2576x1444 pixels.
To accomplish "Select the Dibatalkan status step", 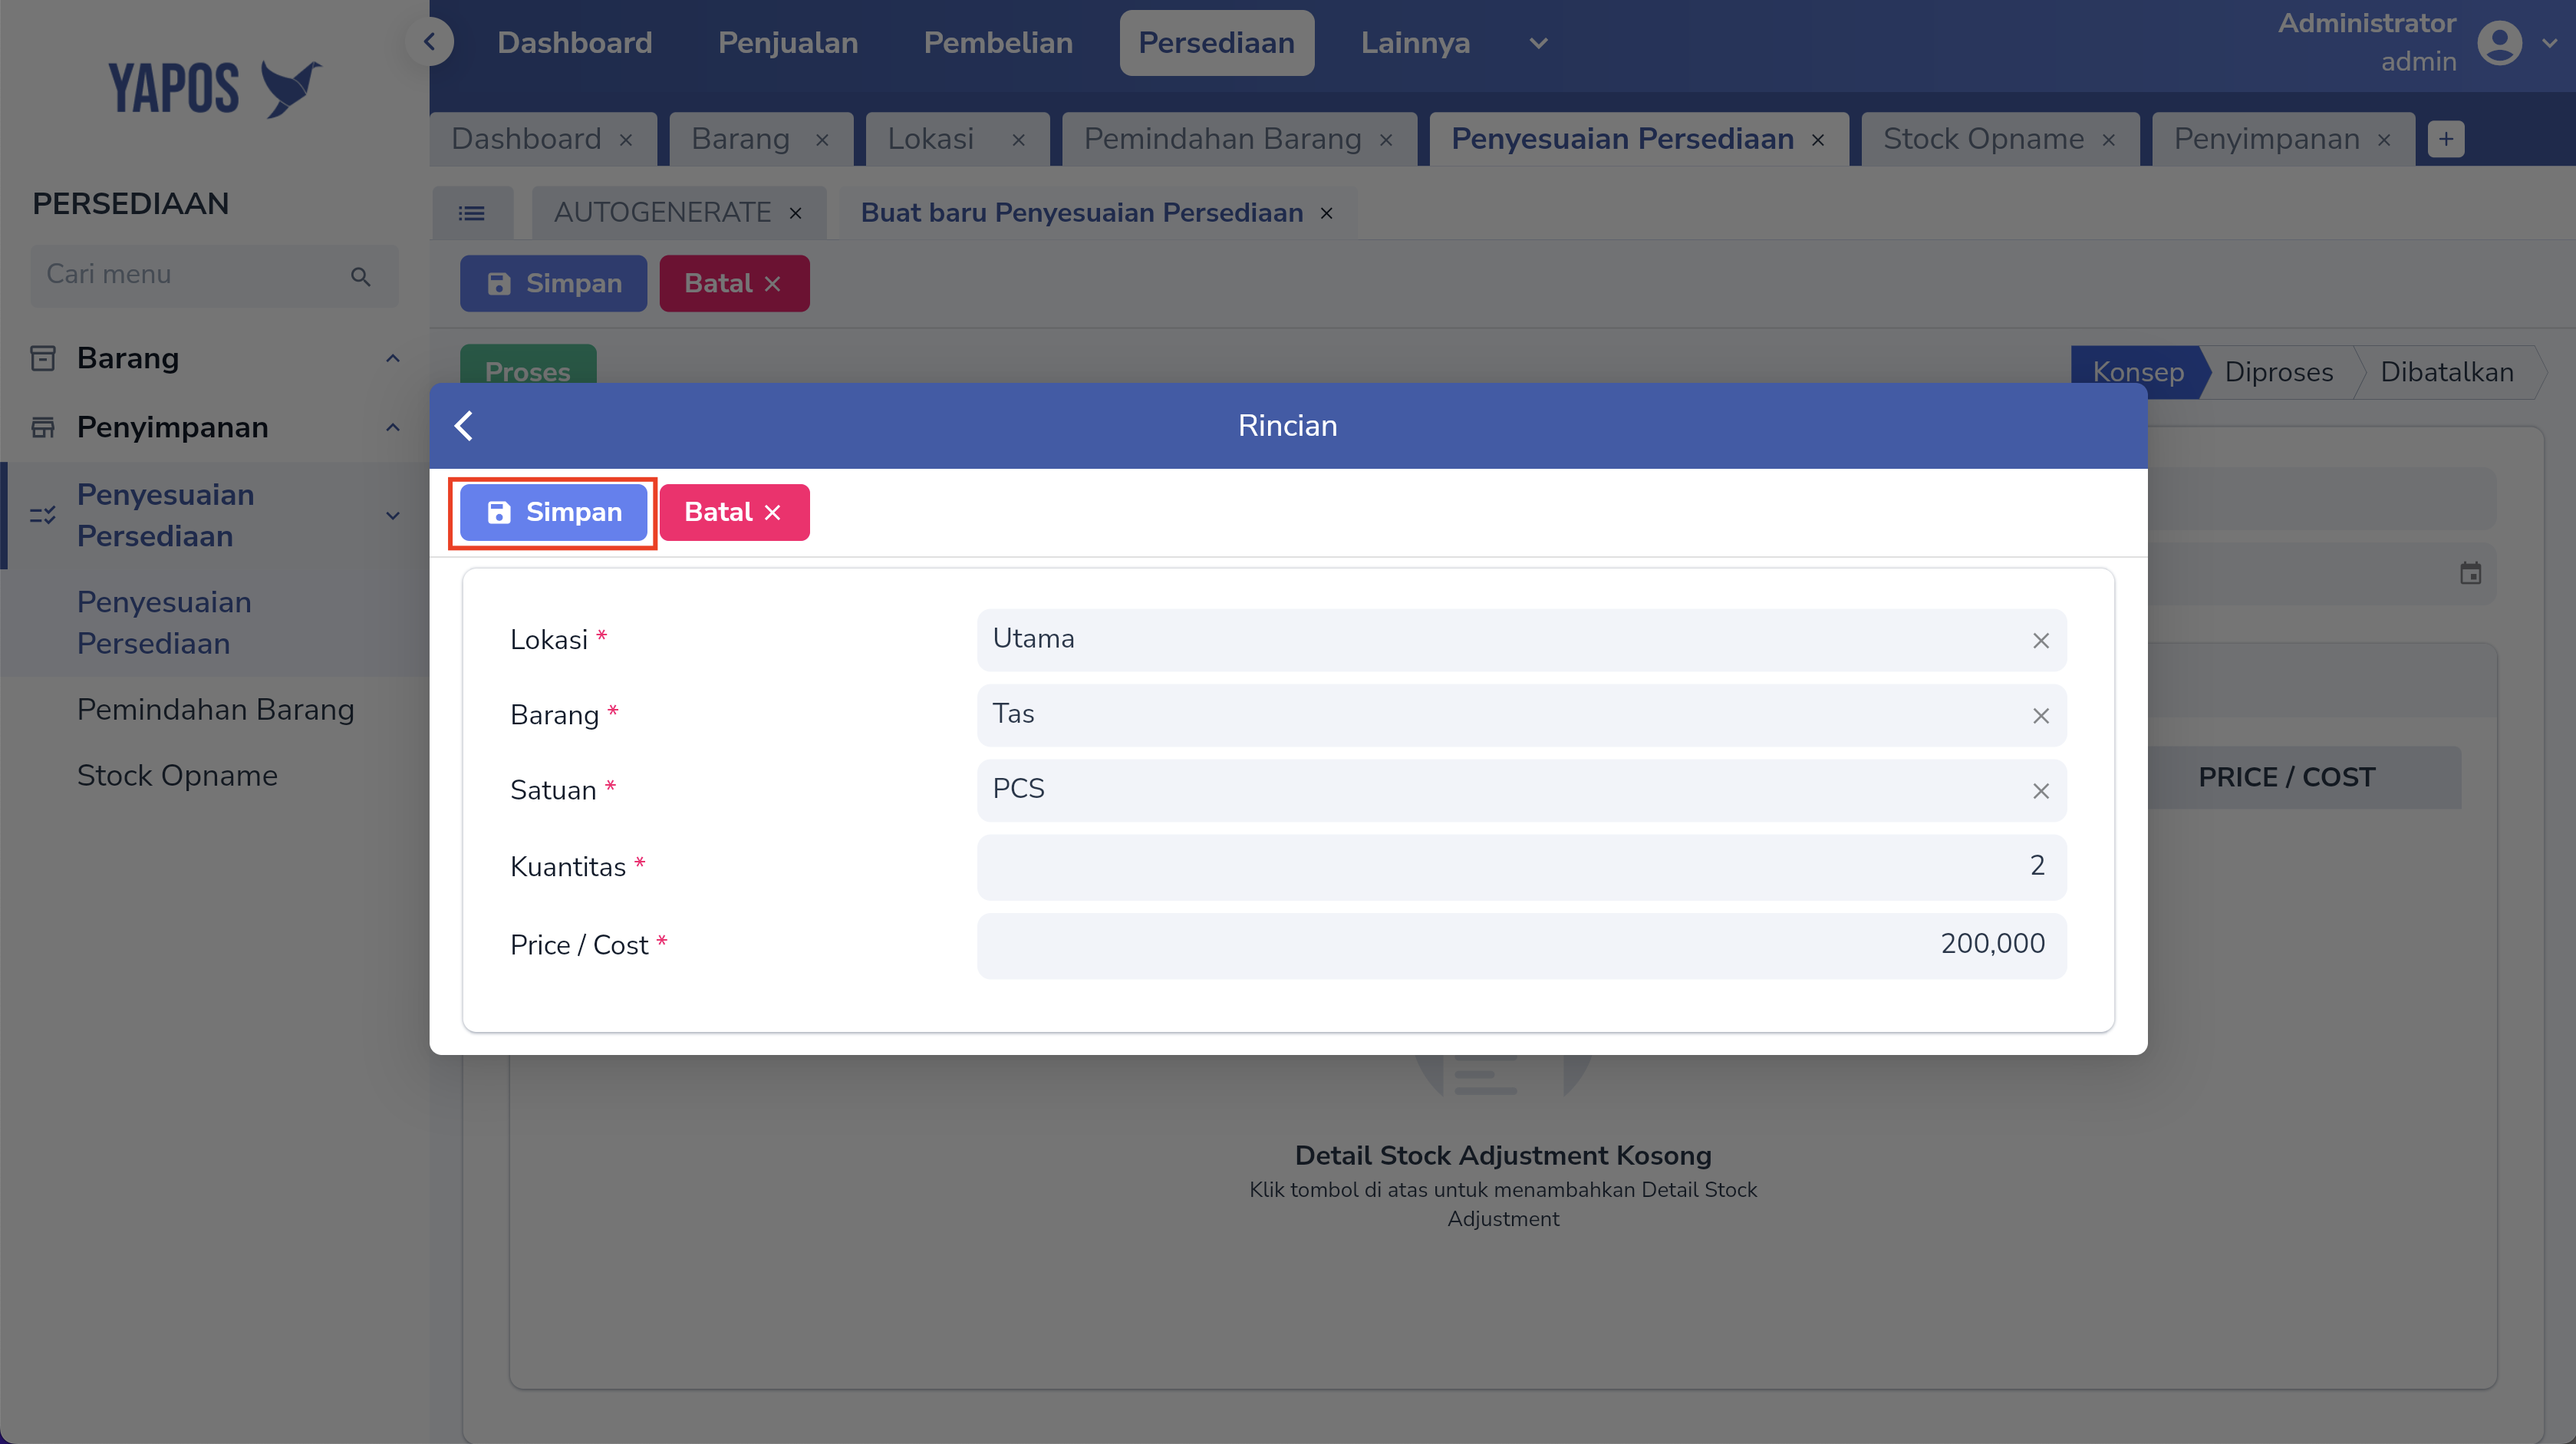I will tap(2446, 372).
